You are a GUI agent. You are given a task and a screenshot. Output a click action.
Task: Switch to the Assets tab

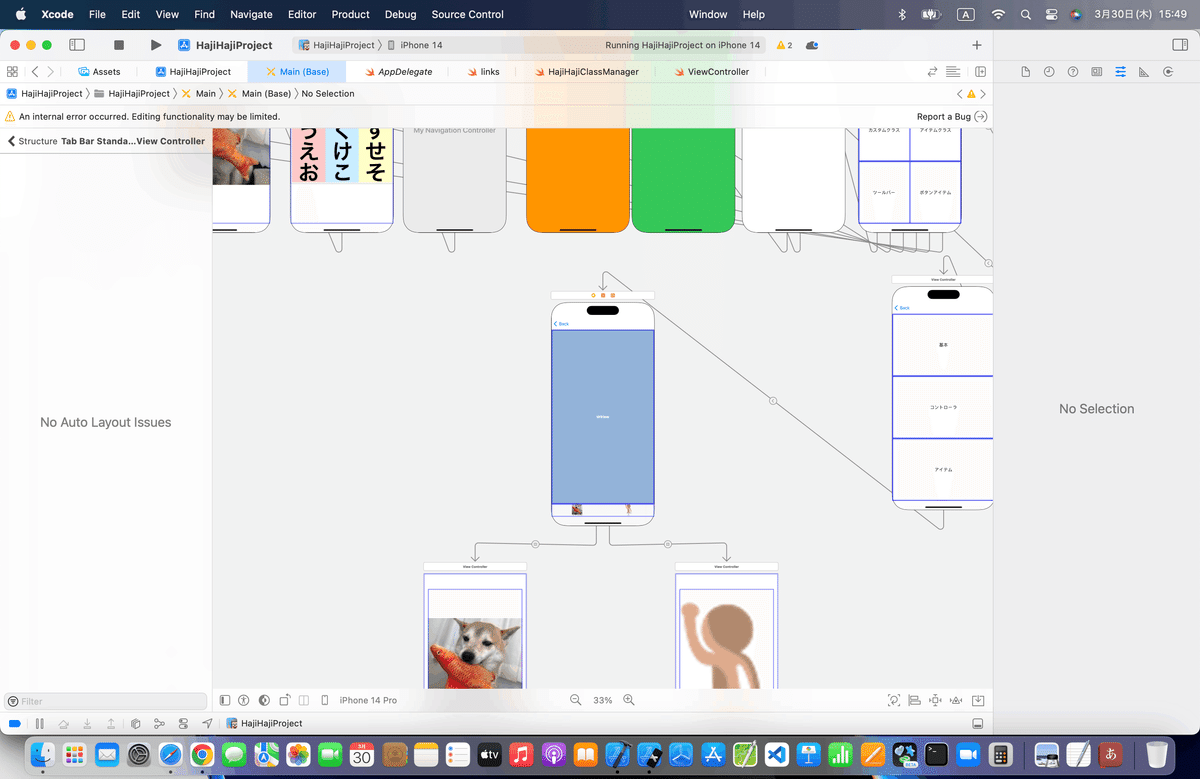tap(99, 72)
